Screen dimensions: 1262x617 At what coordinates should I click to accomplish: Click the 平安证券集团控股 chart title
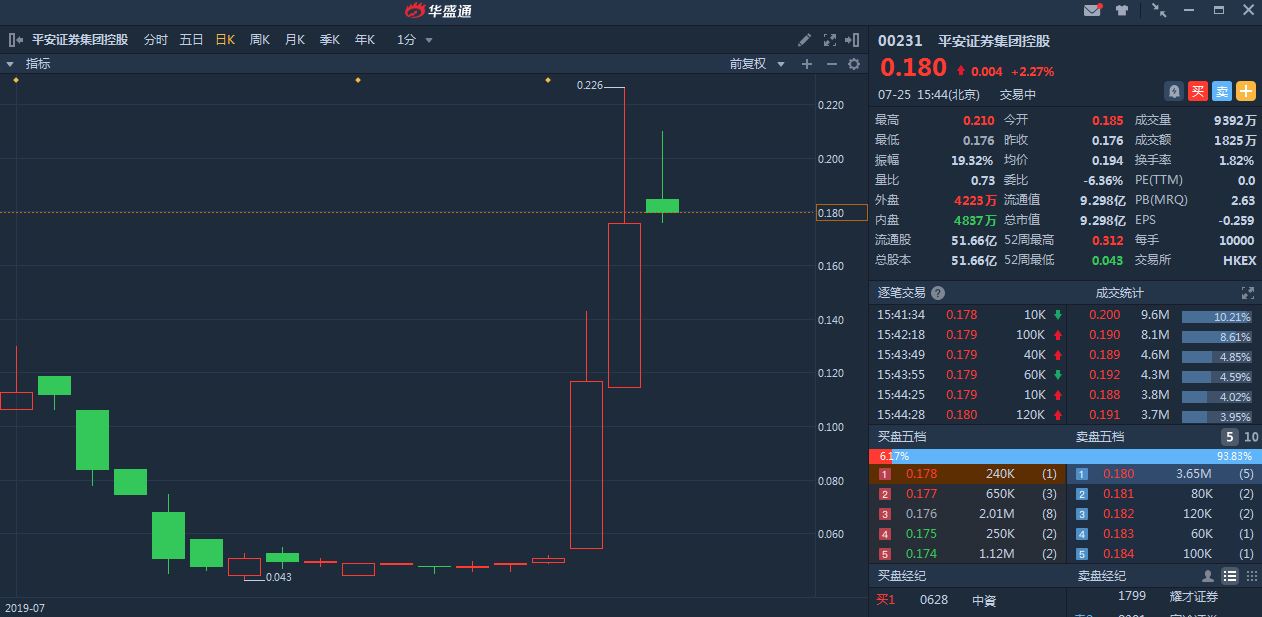click(x=80, y=40)
